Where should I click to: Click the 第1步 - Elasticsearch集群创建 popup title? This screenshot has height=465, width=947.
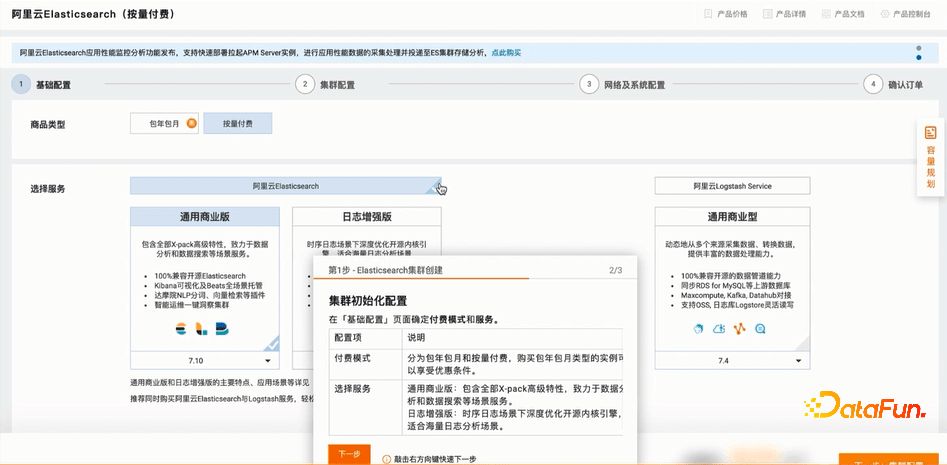(385, 270)
